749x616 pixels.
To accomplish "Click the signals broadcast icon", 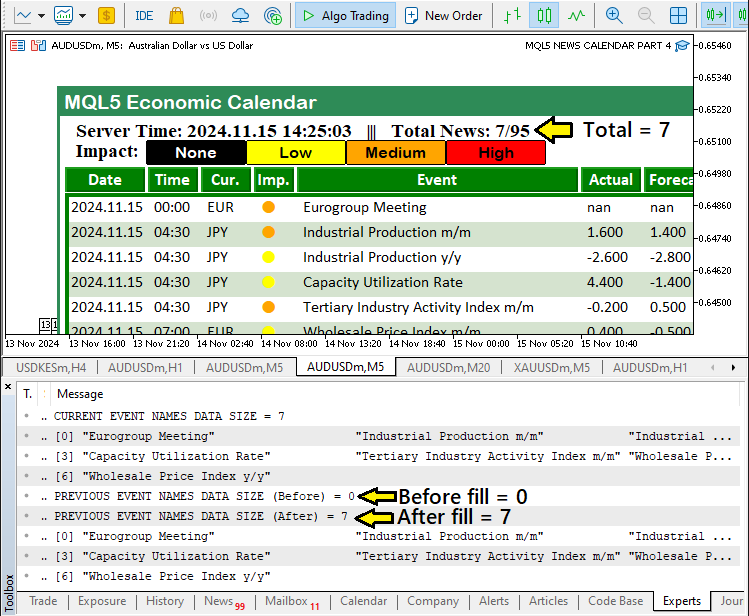I will (208, 16).
